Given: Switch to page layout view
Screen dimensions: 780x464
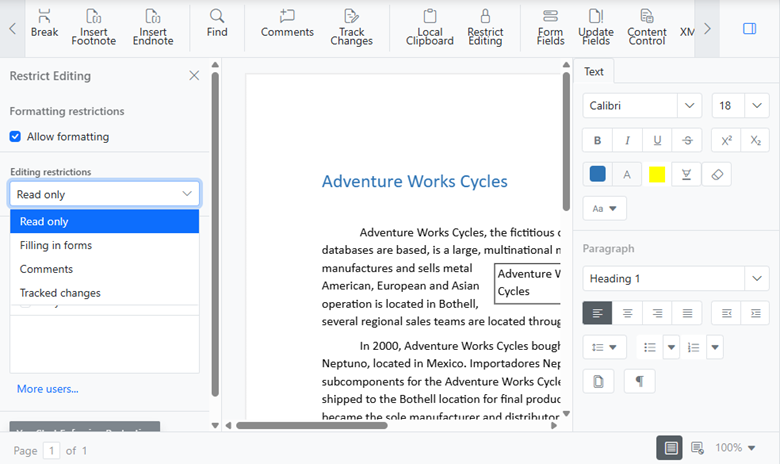Looking at the screenshot, I should (670, 448).
